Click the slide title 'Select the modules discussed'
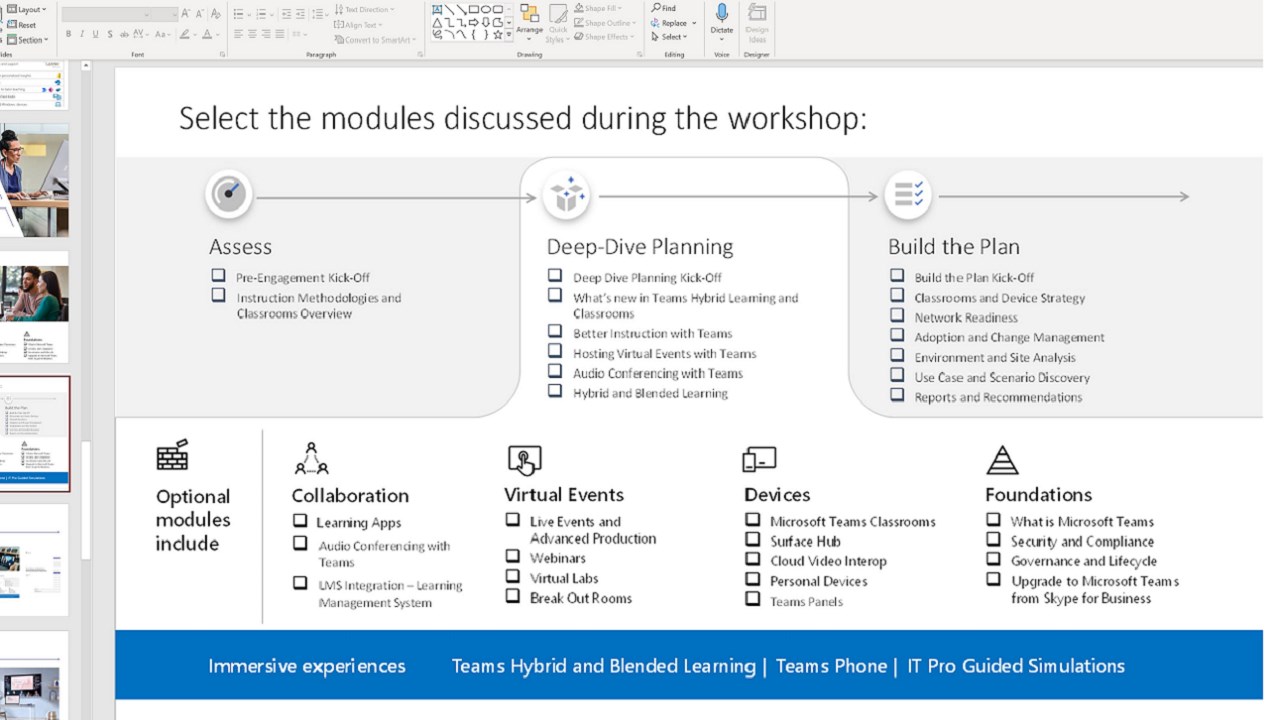 (x=523, y=119)
